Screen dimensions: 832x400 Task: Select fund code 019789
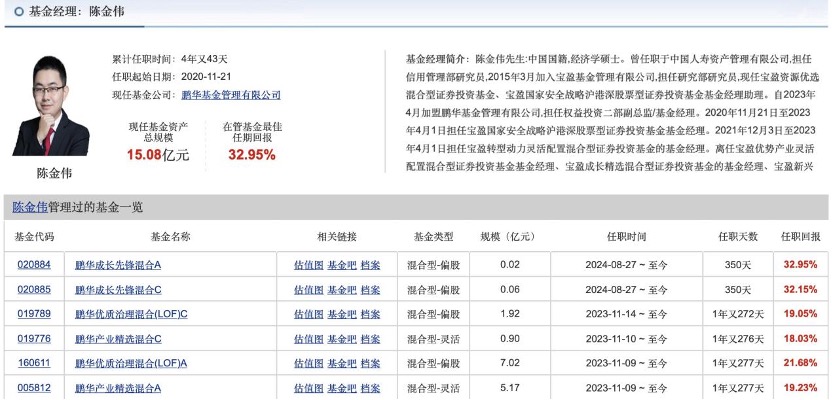[34, 314]
